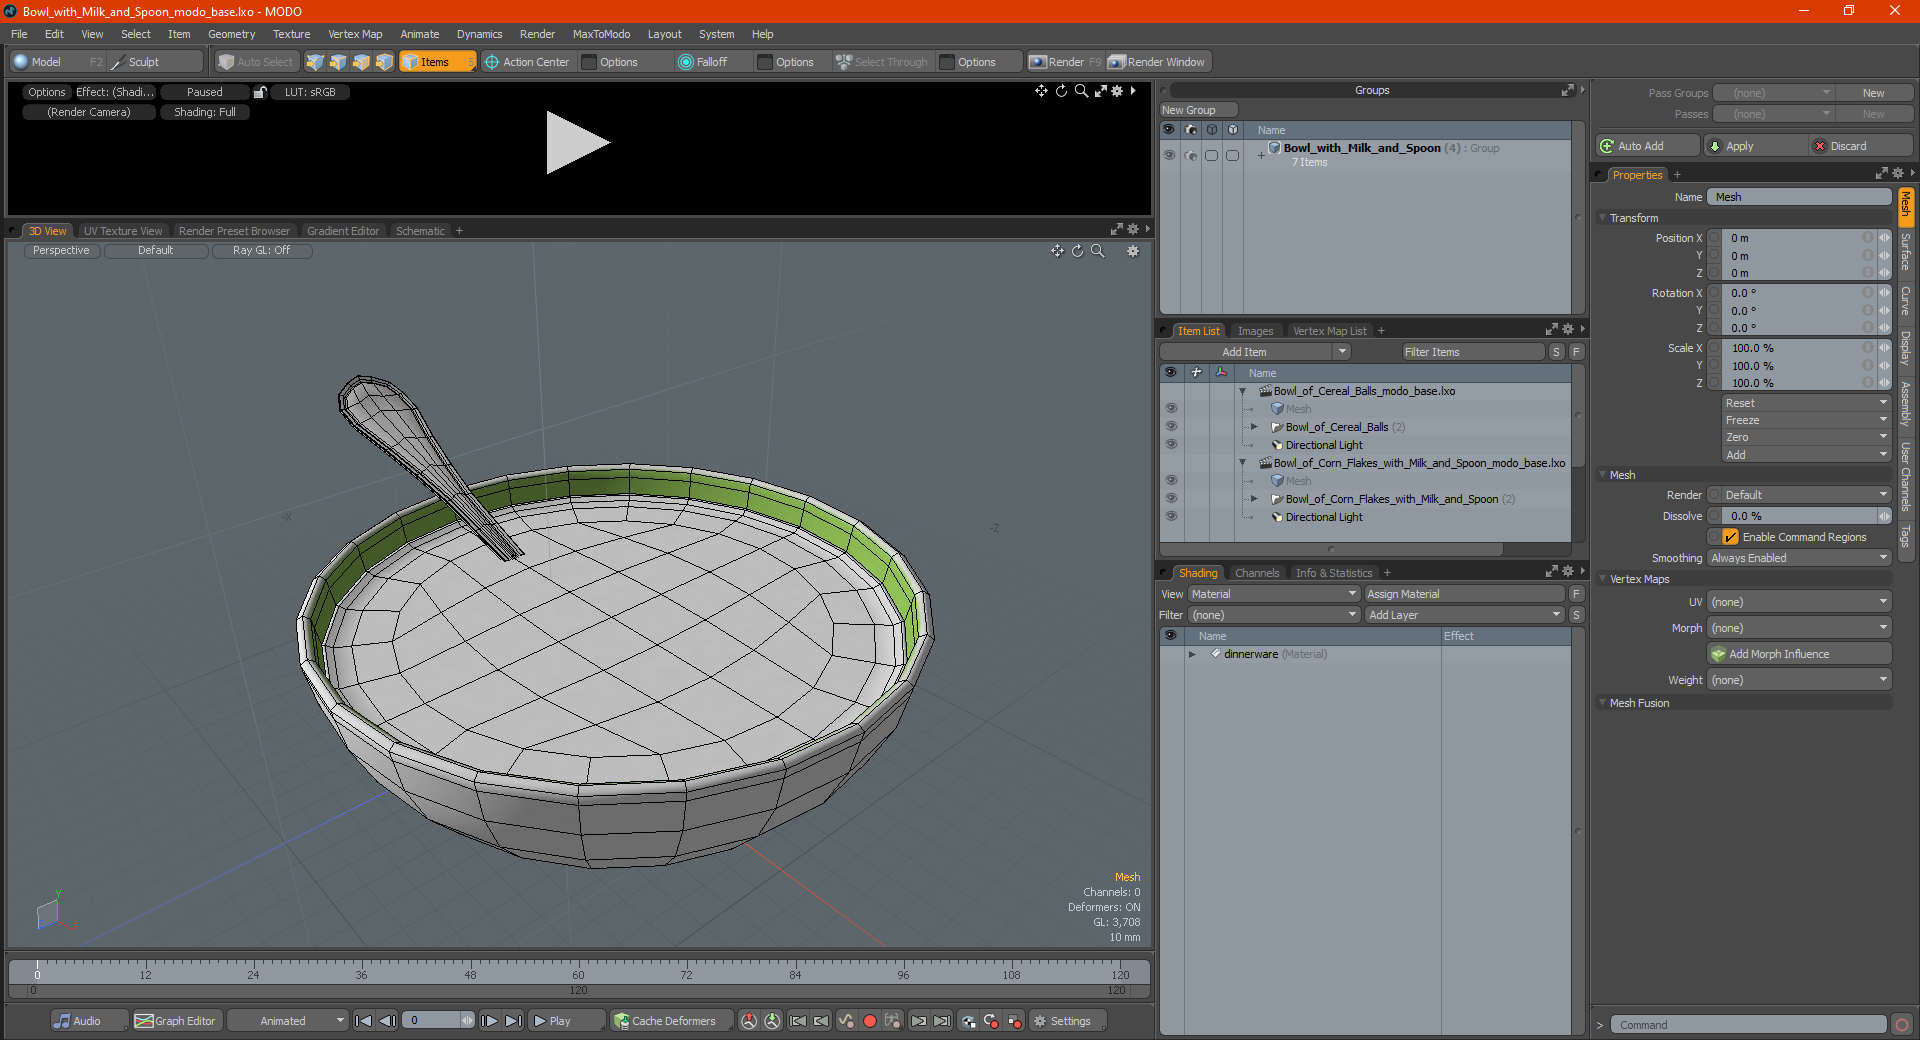The height and width of the screenshot is (1040, 1920).
Task: Collapse the Bowl_of_Cereal_Balls_modo_base.lxo scene
Action: (x=1243, y=391)
